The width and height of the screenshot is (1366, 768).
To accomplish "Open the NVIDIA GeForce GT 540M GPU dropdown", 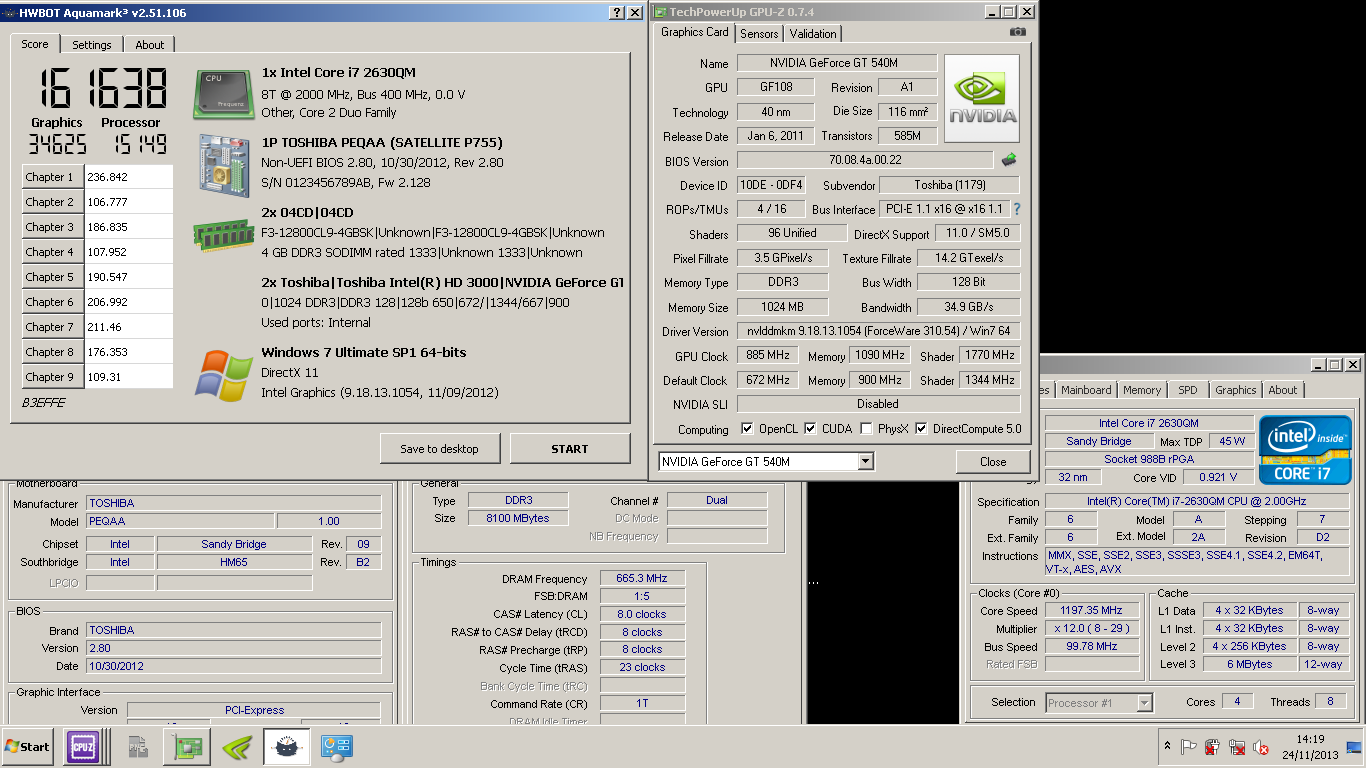I will tap(766, 461).
